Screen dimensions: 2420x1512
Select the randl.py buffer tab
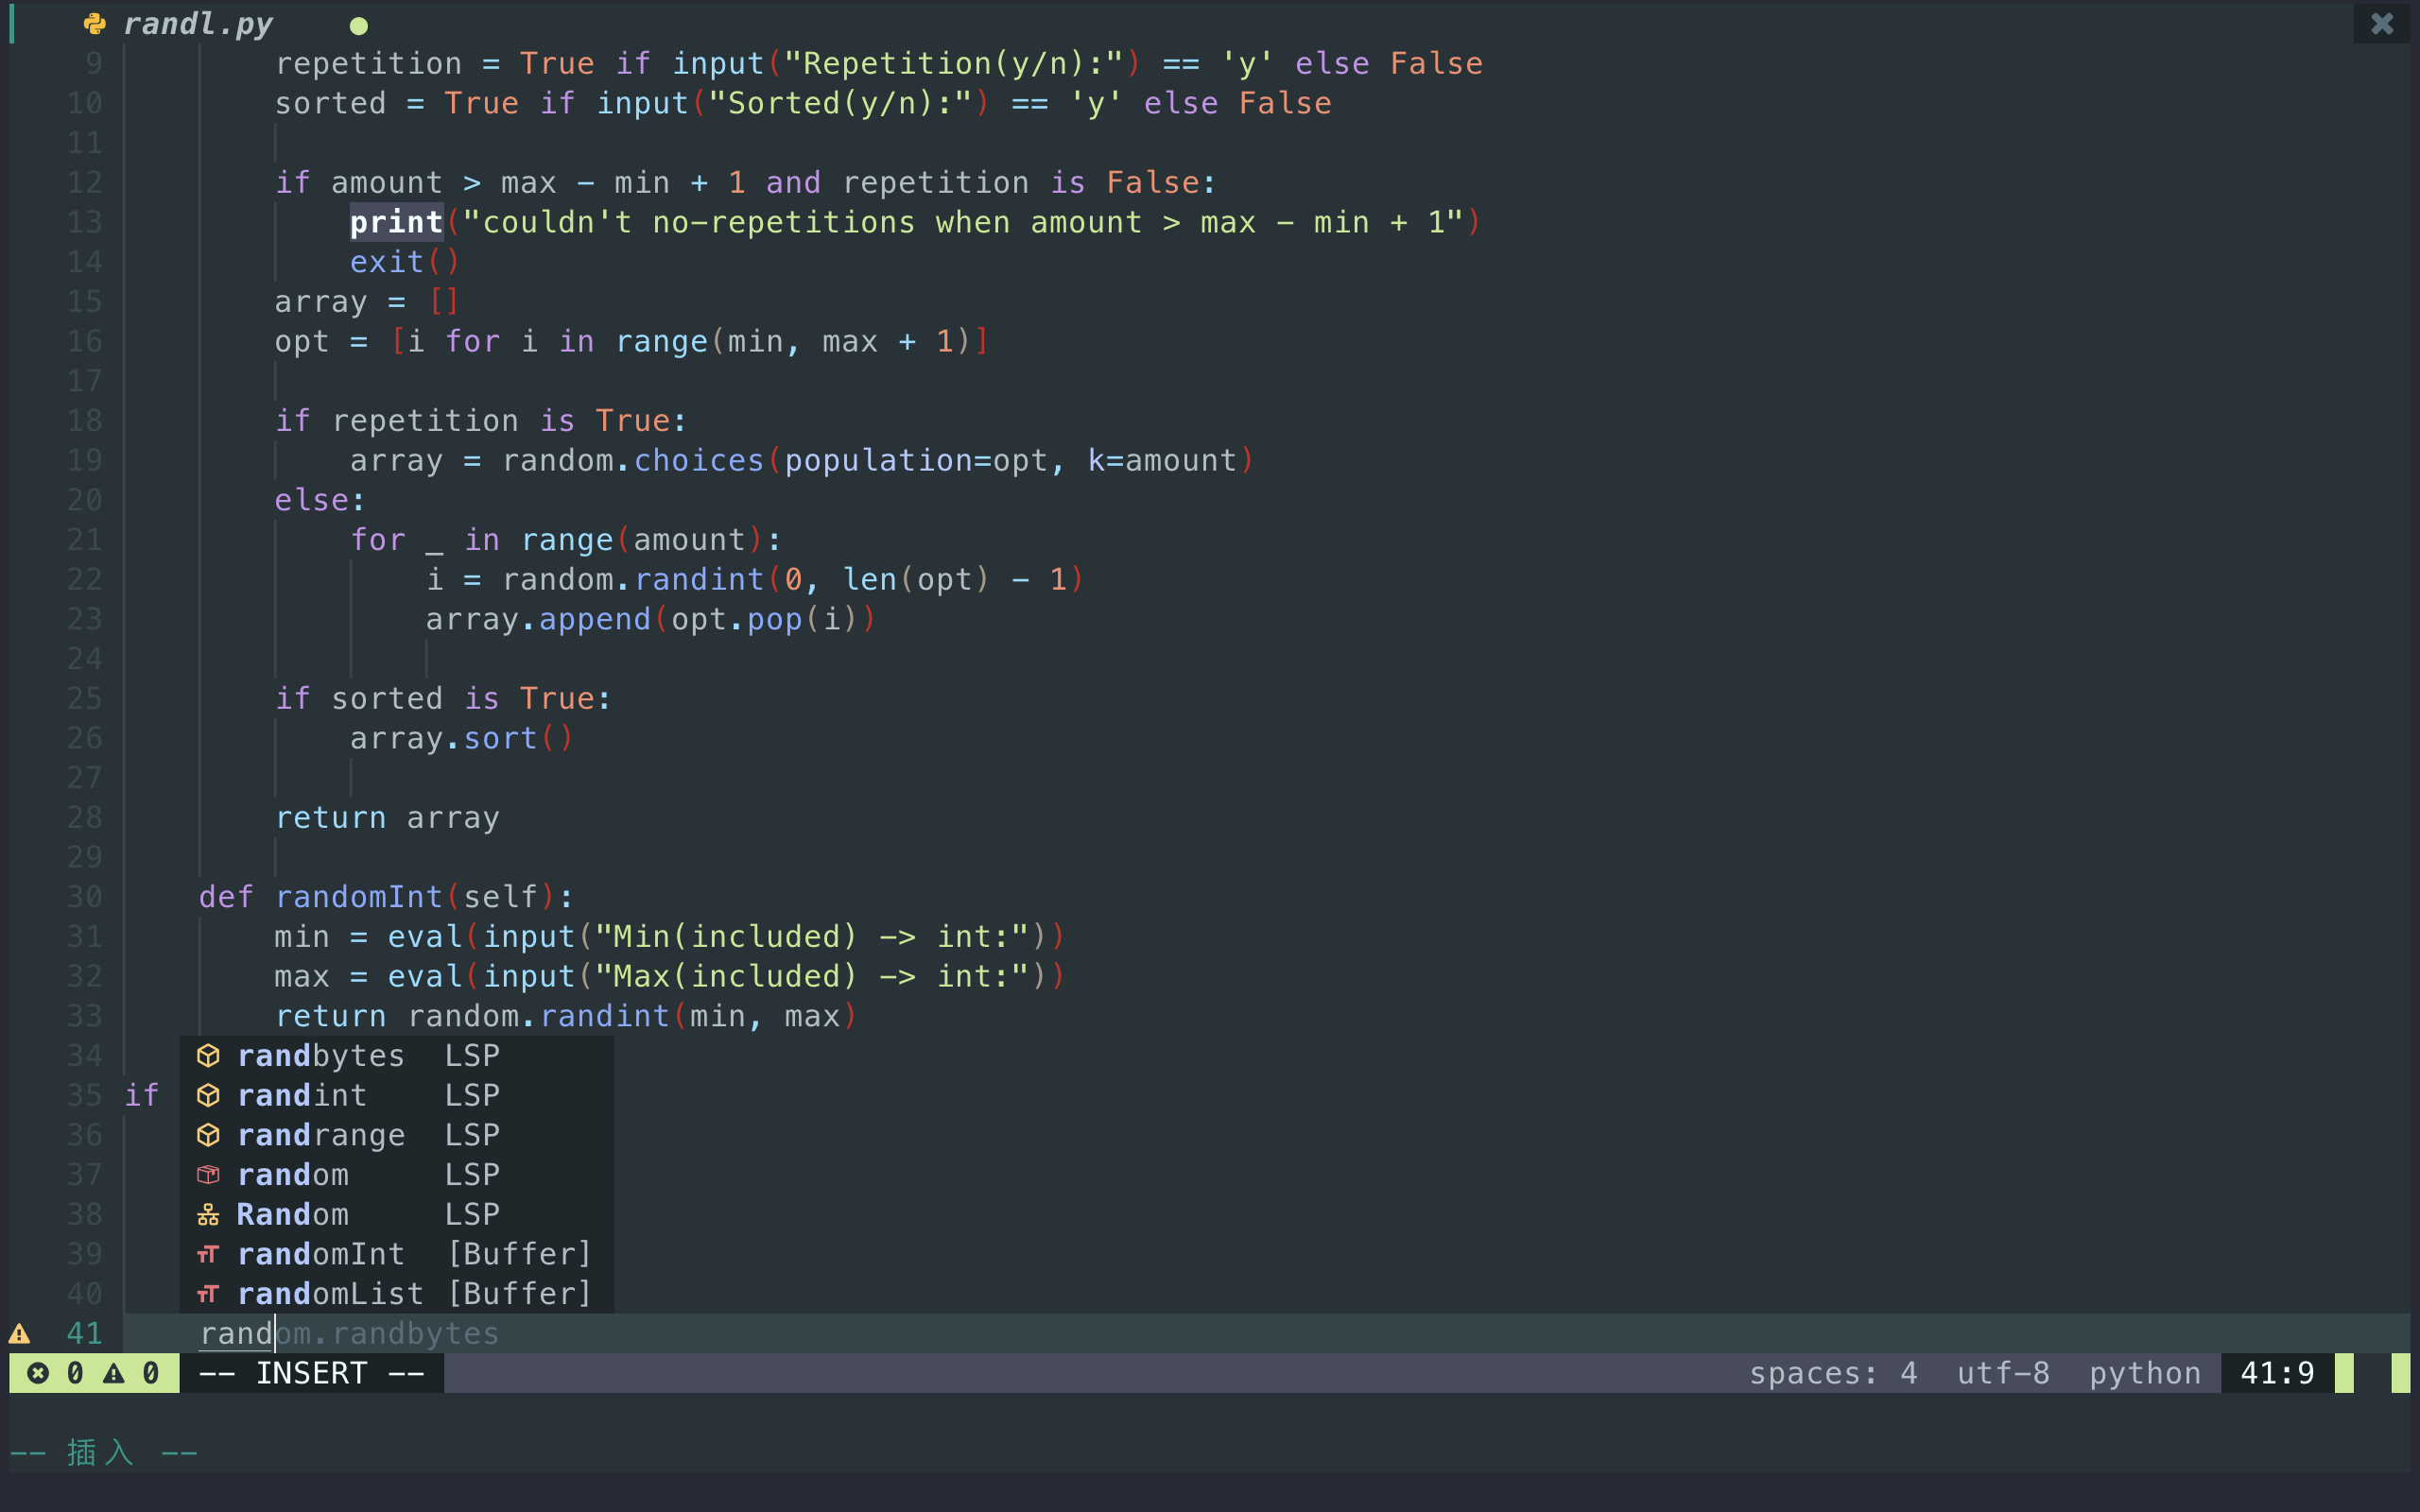(x=197, y=24)
